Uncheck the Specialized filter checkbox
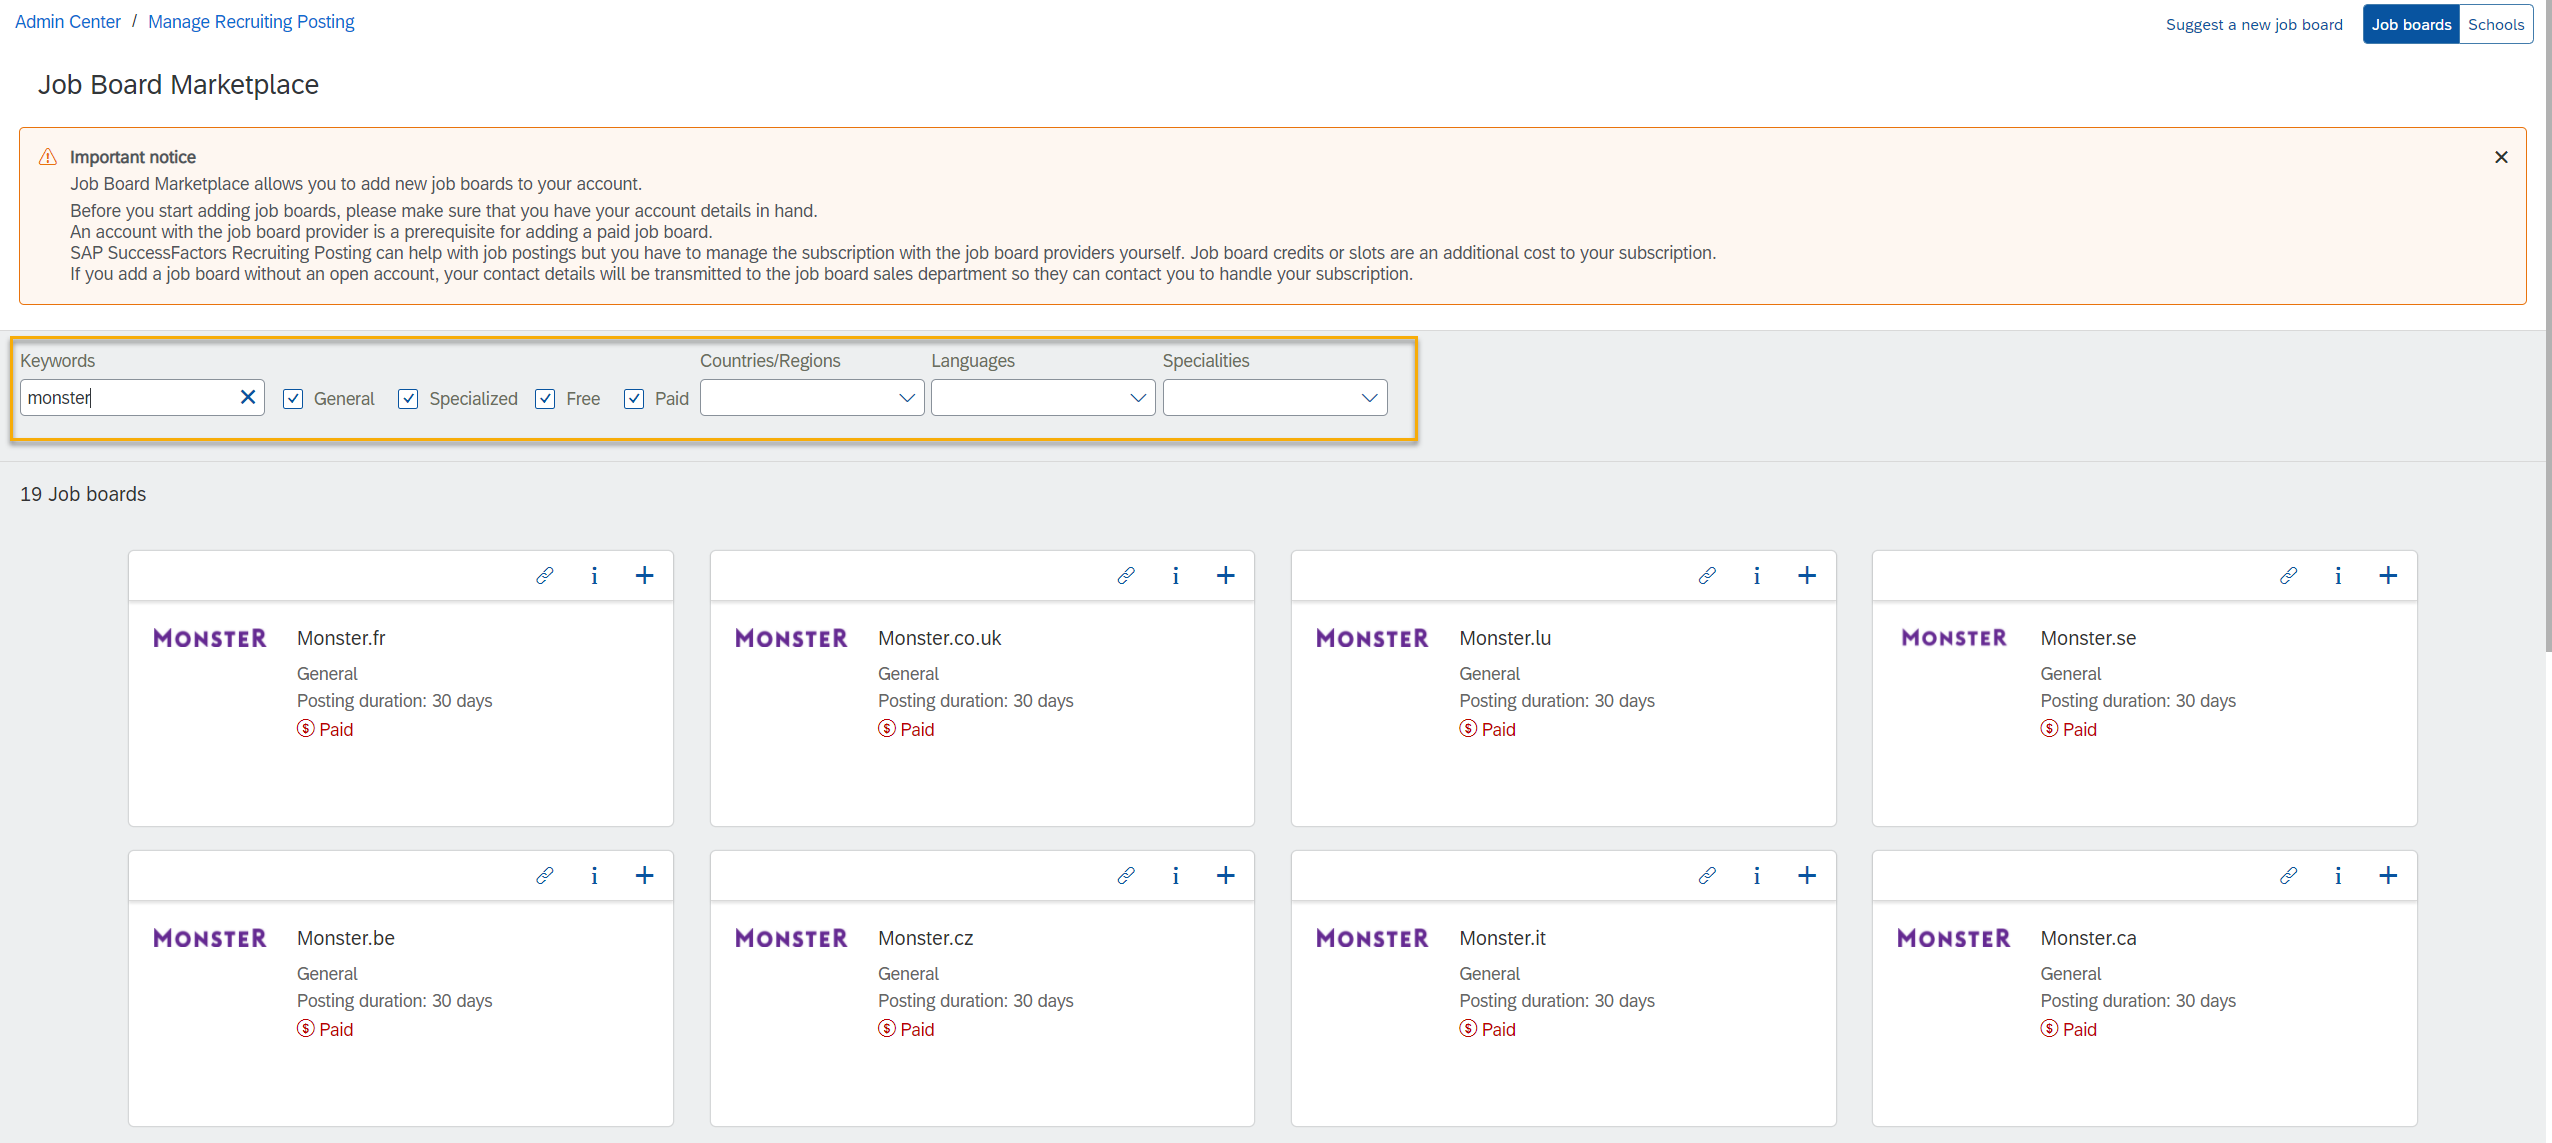Image resolution: width=2552 pixels, height=1143 pixels. [x=408, y=399]
